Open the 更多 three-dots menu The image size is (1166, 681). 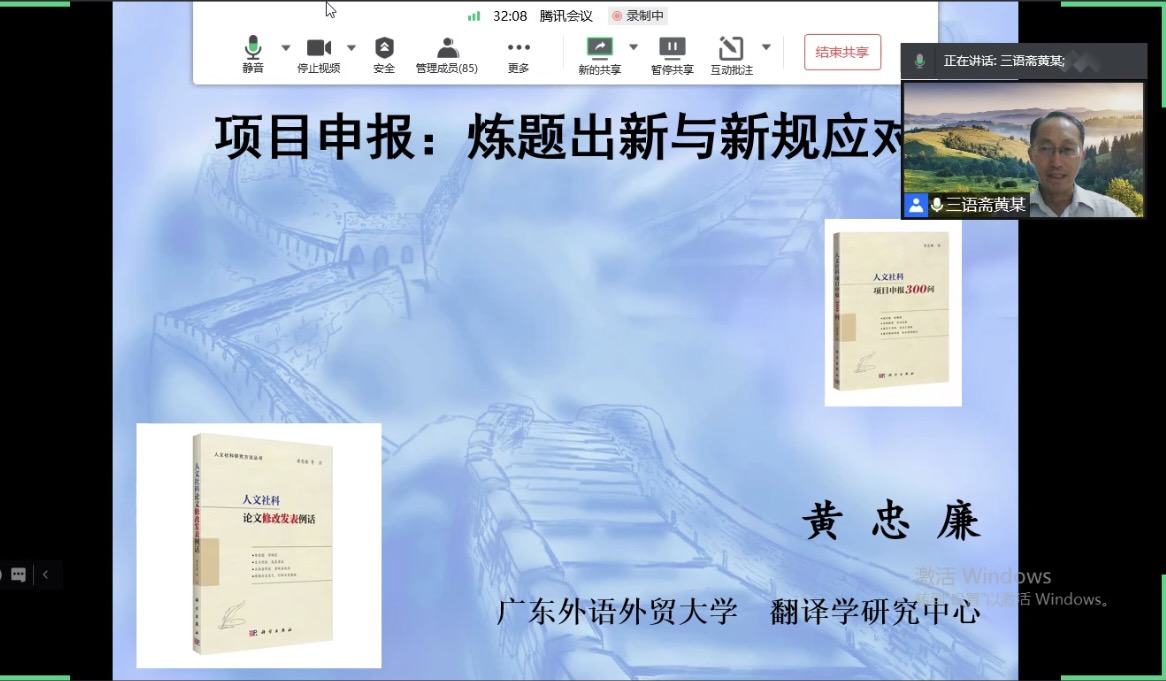(518, 54)
